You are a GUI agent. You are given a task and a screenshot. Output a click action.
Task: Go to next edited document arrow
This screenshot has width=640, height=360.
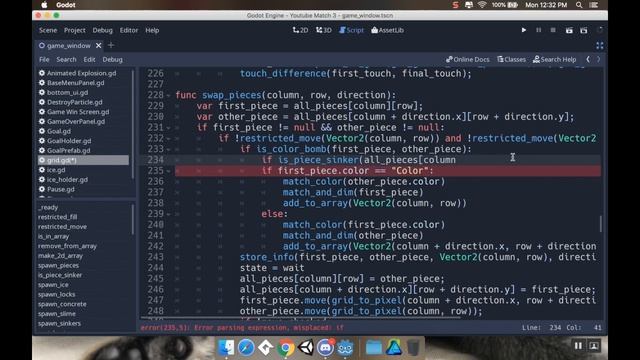tap(599, 60)
